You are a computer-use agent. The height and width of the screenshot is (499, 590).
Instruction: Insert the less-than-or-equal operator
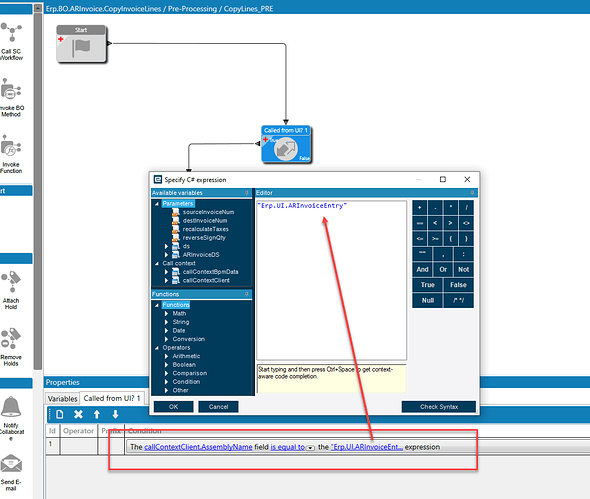coord(420,239)
